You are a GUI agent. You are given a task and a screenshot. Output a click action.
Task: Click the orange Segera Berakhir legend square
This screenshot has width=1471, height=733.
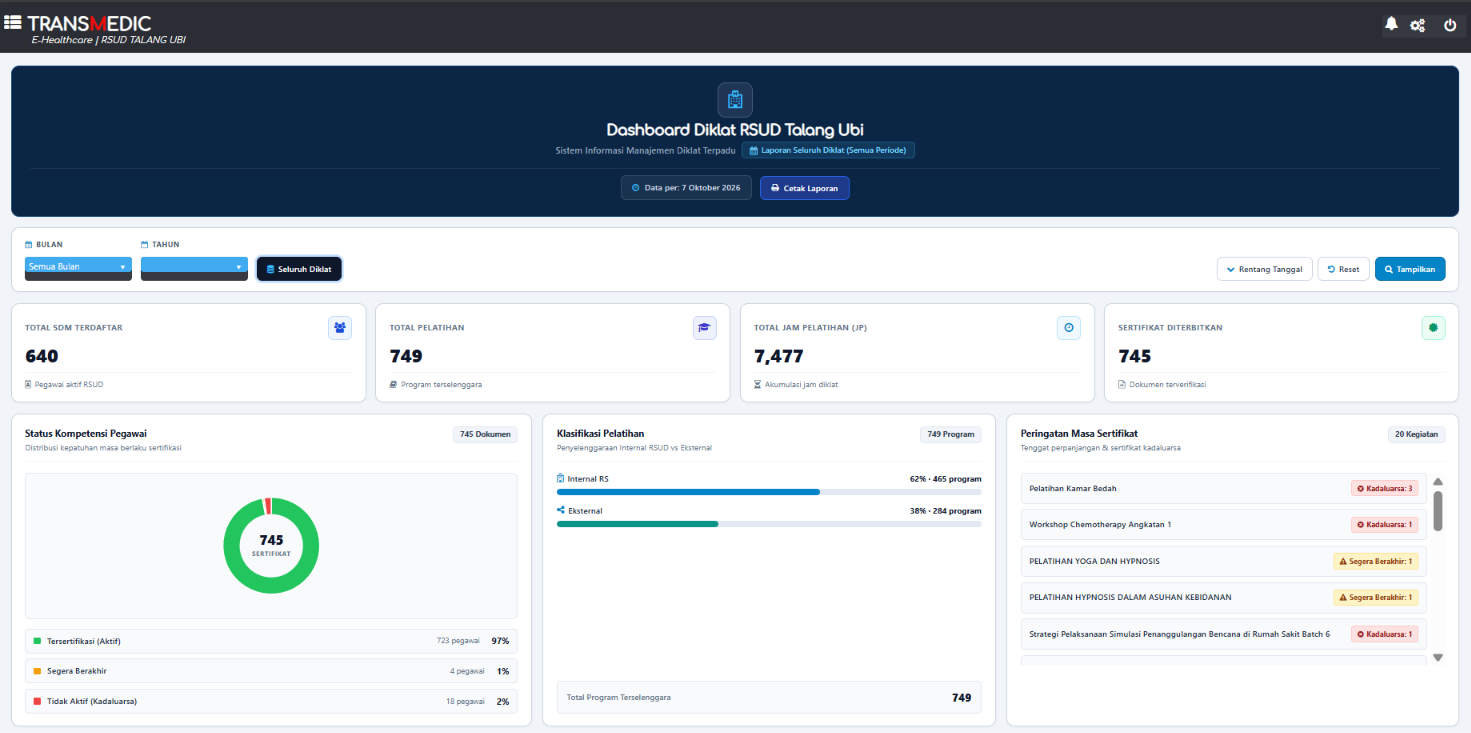click(x=37, y=671)
